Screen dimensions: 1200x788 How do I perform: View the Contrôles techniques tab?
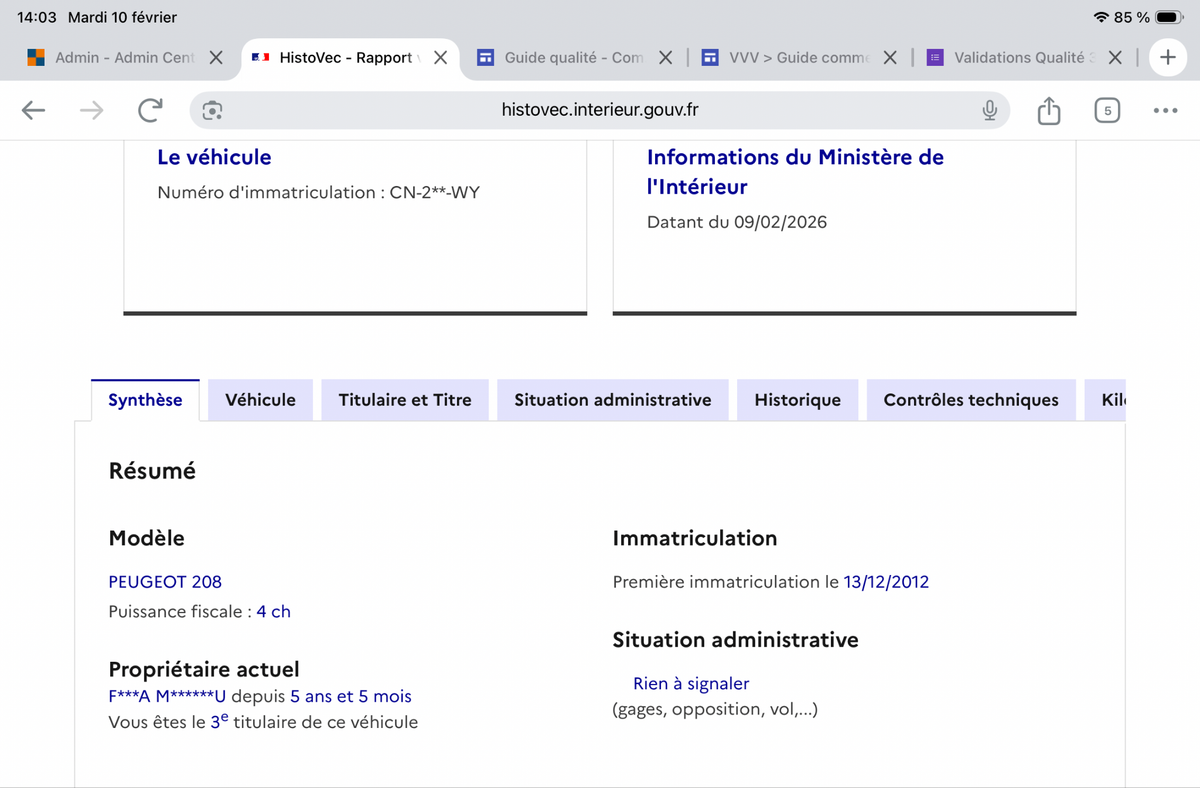click(x=970, y=400)
